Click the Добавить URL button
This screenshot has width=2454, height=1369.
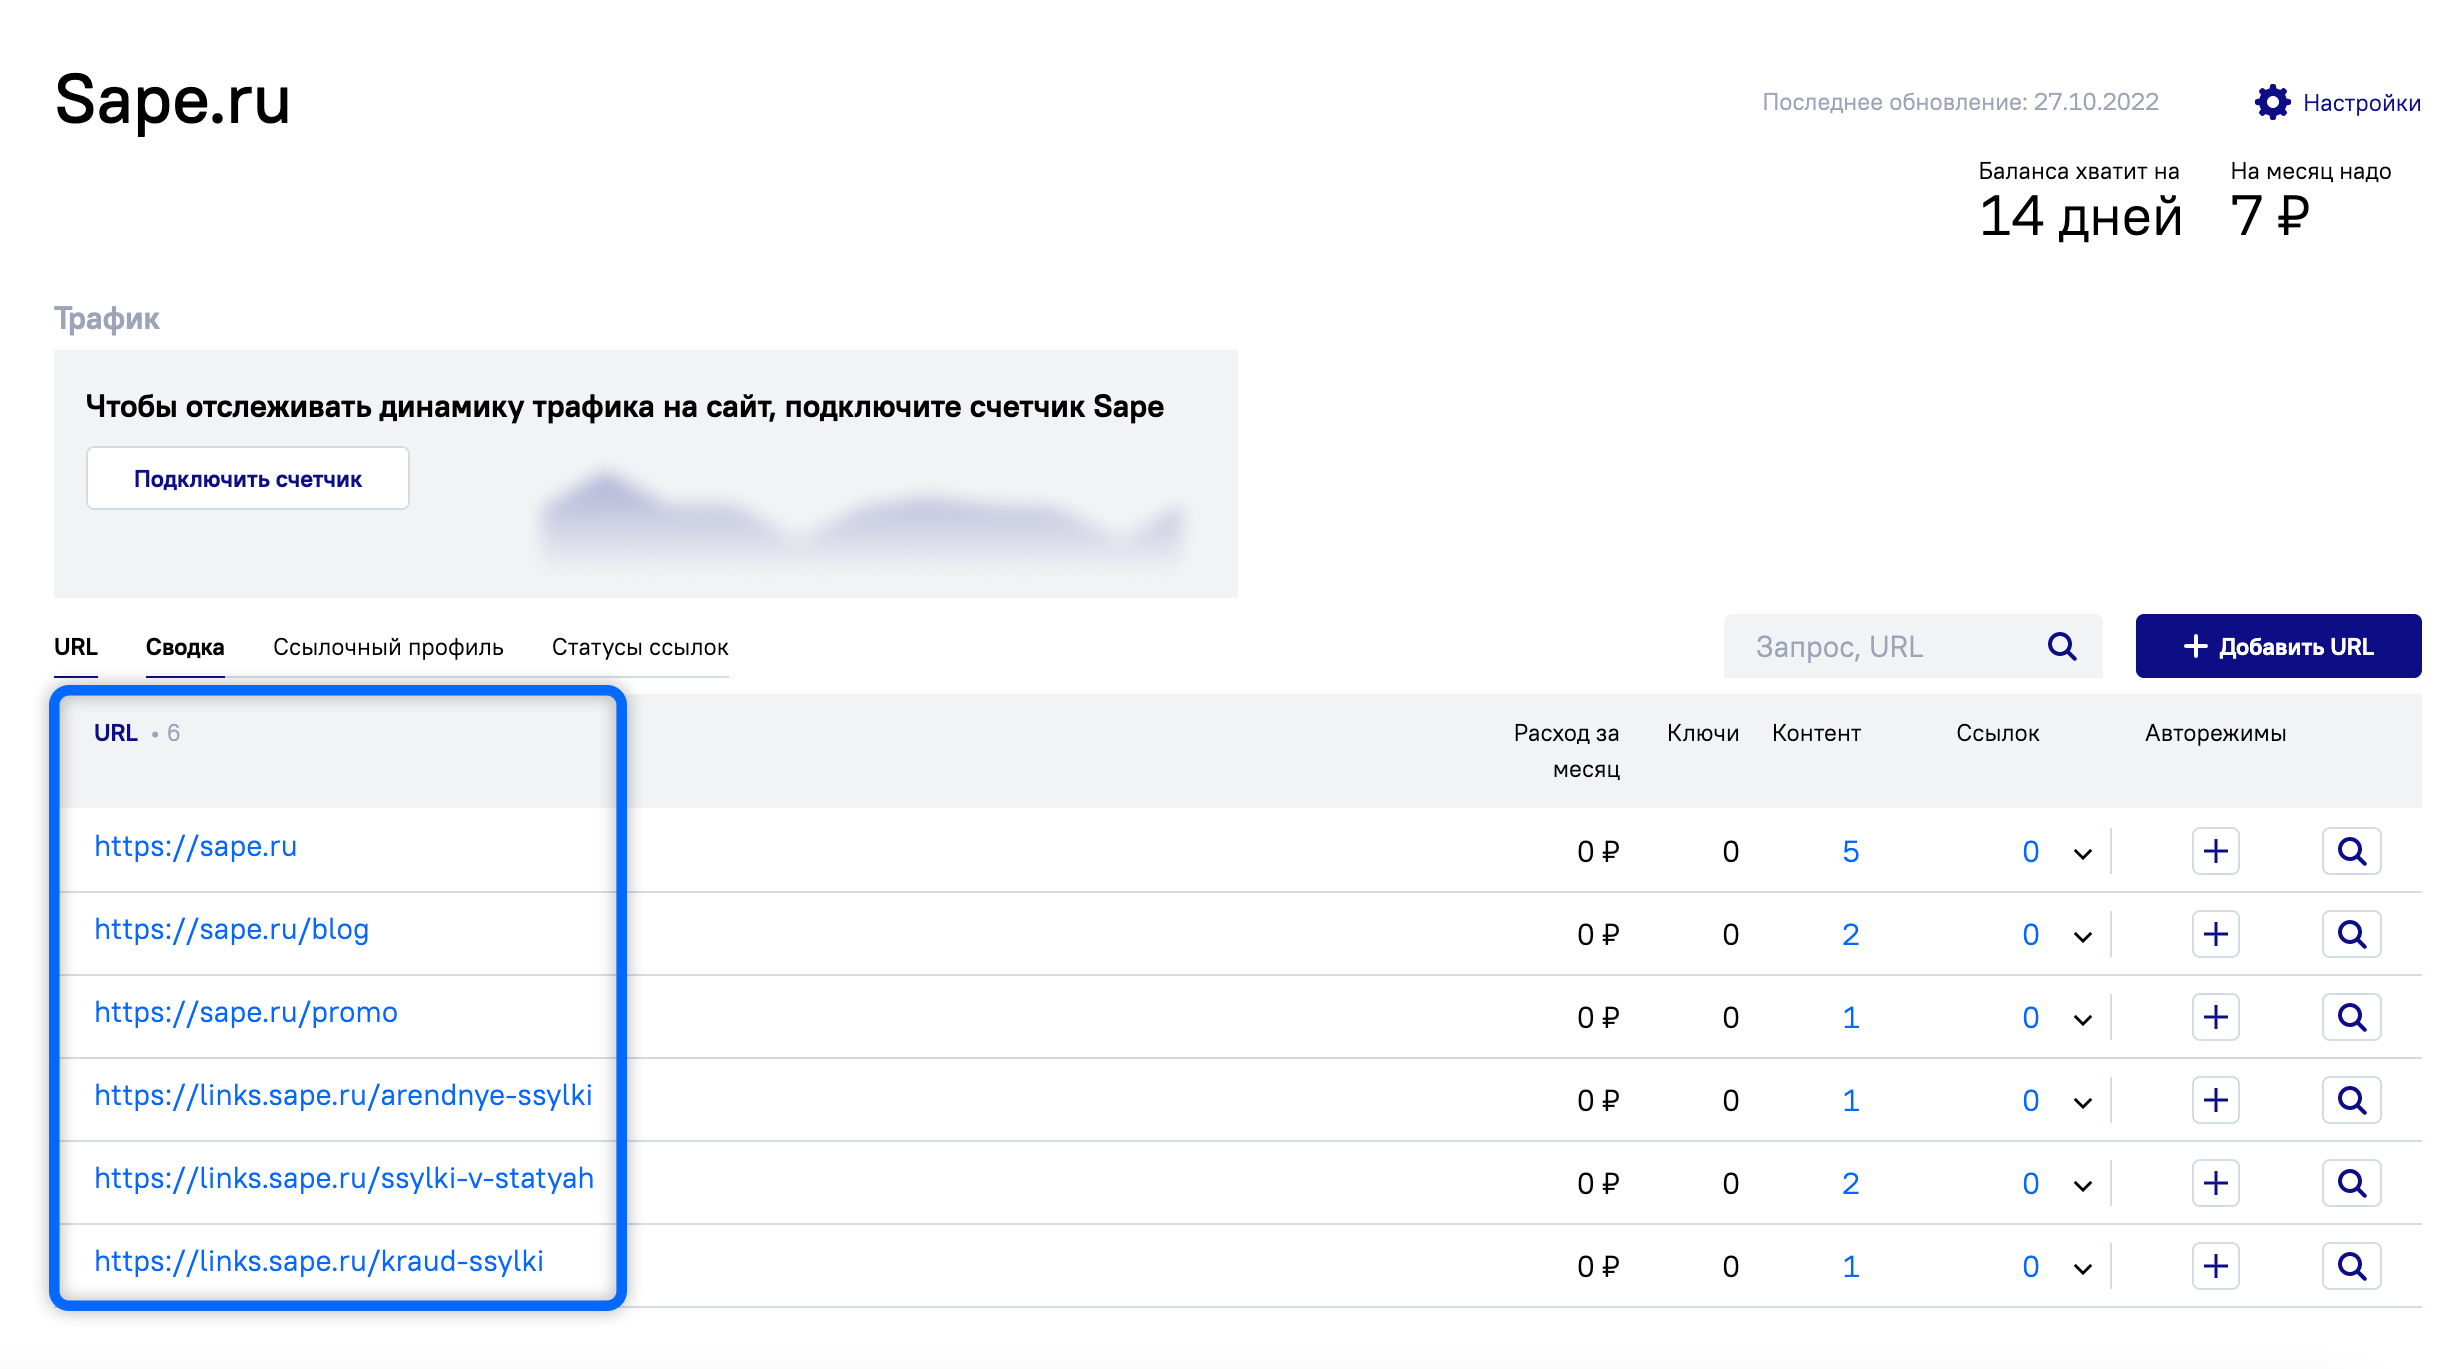pos(2278,646)
